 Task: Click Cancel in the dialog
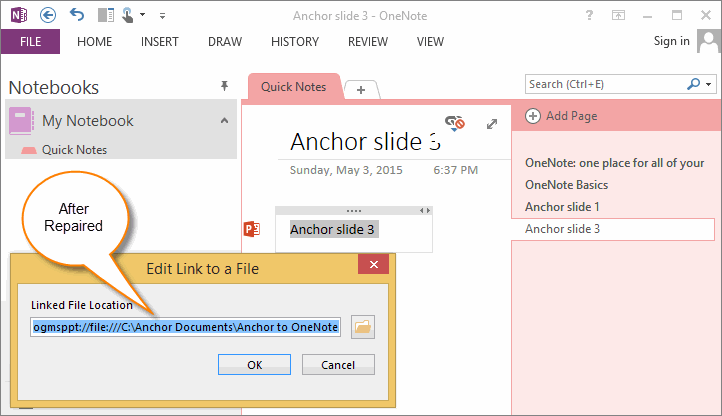[x=338, y=364]
